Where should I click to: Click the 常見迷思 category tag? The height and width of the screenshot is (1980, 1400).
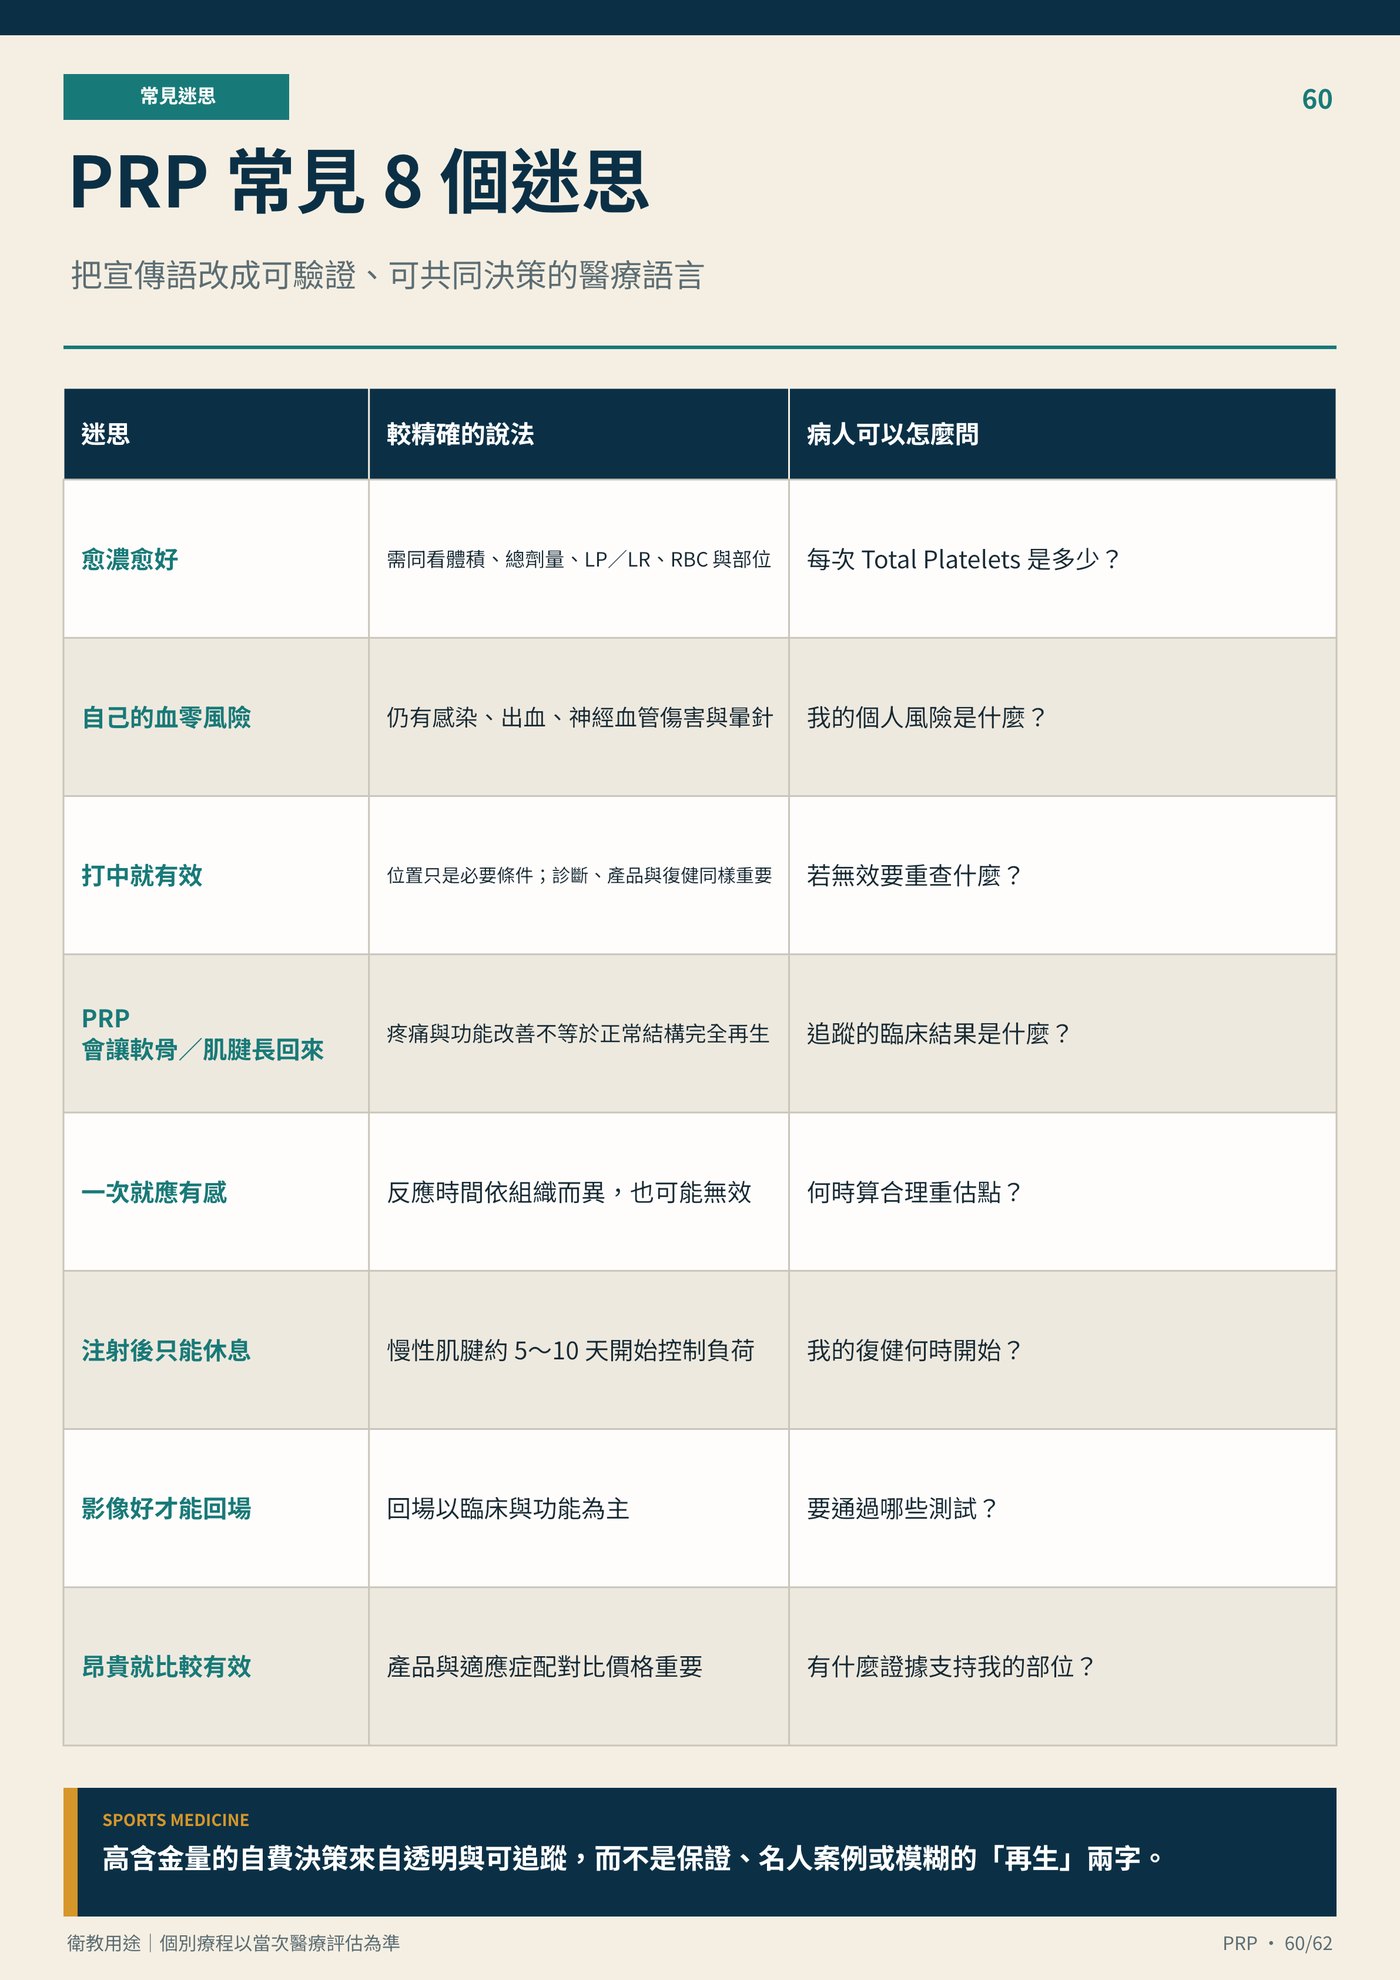tap(176, 97)
